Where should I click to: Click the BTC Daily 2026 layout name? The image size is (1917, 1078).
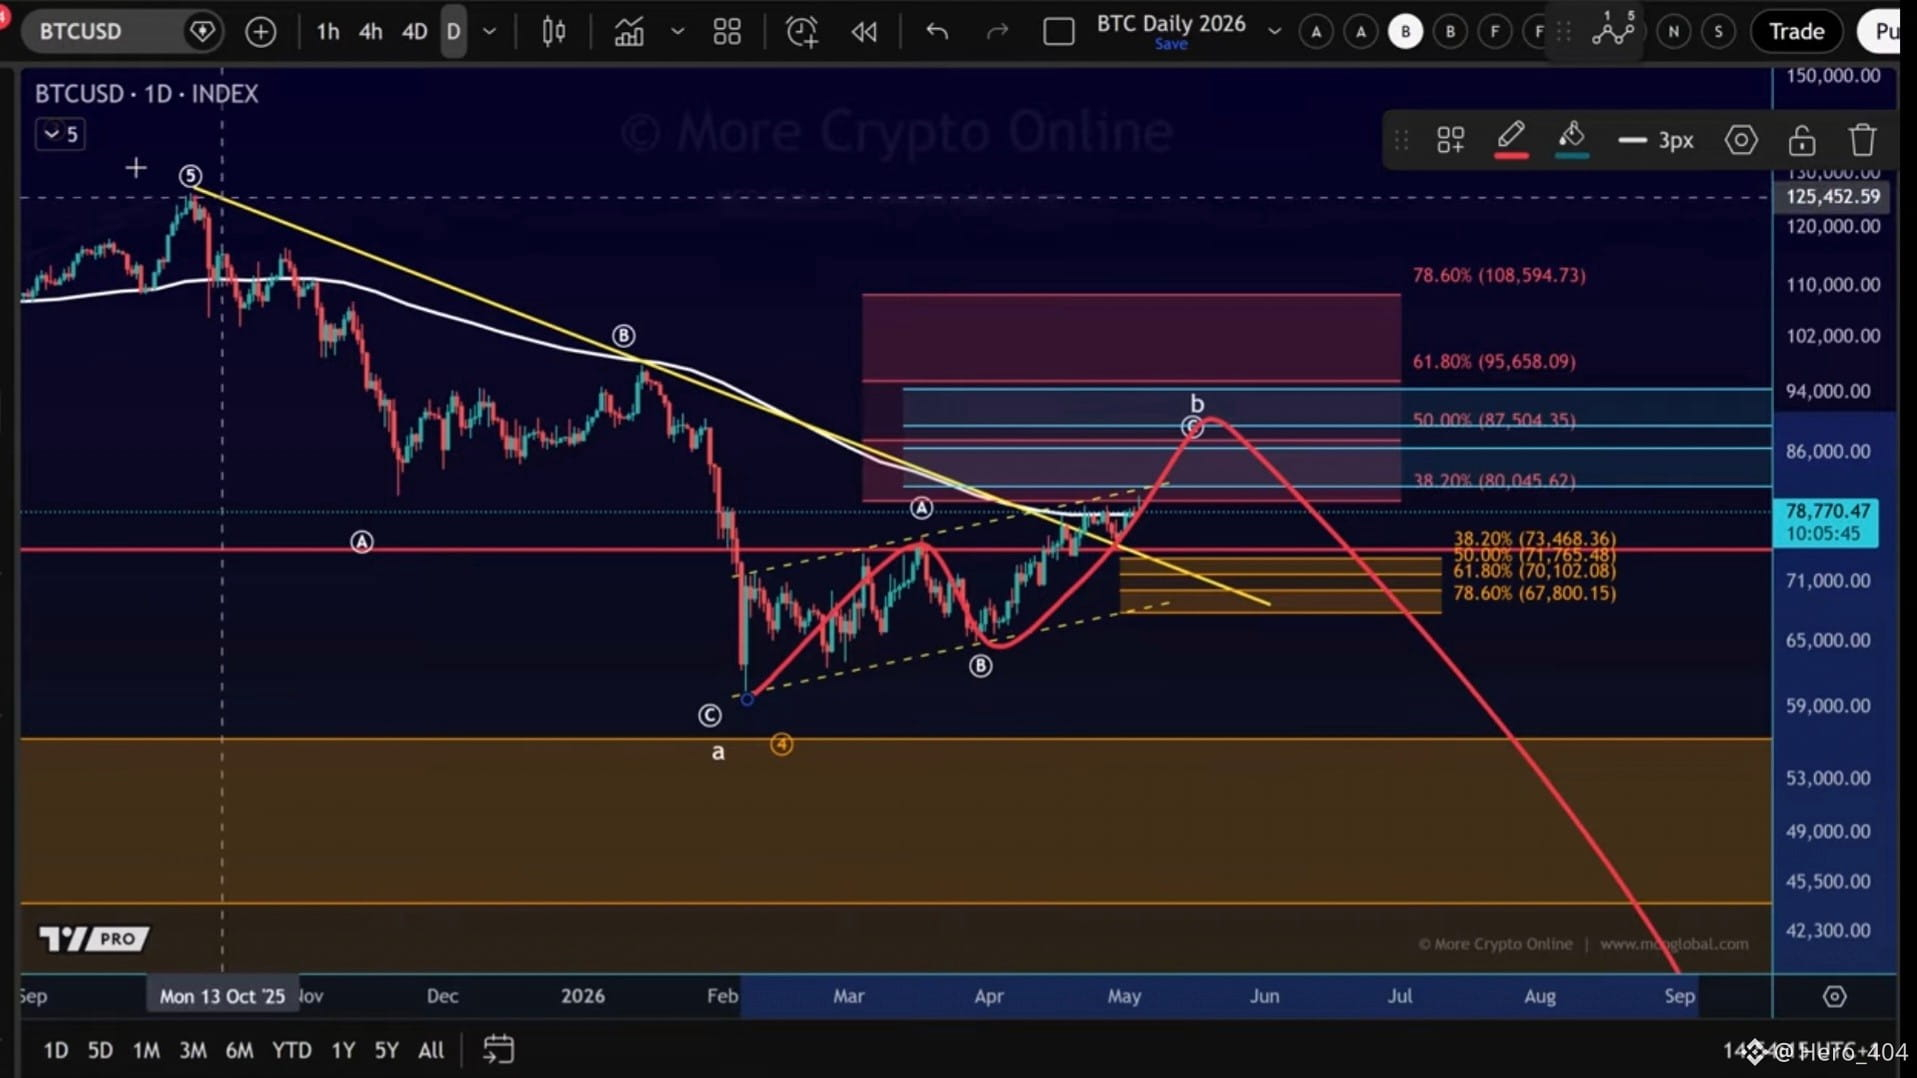click(x=1171, y=23)
